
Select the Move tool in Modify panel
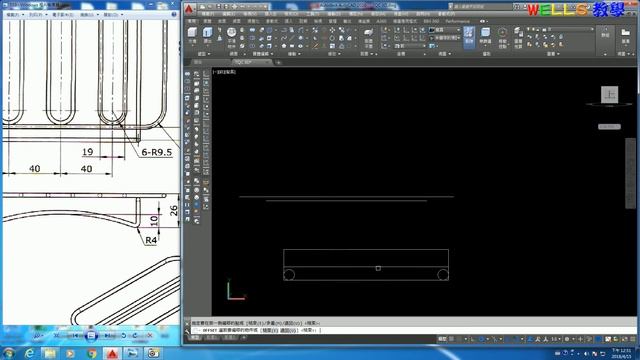click(332, 30)
